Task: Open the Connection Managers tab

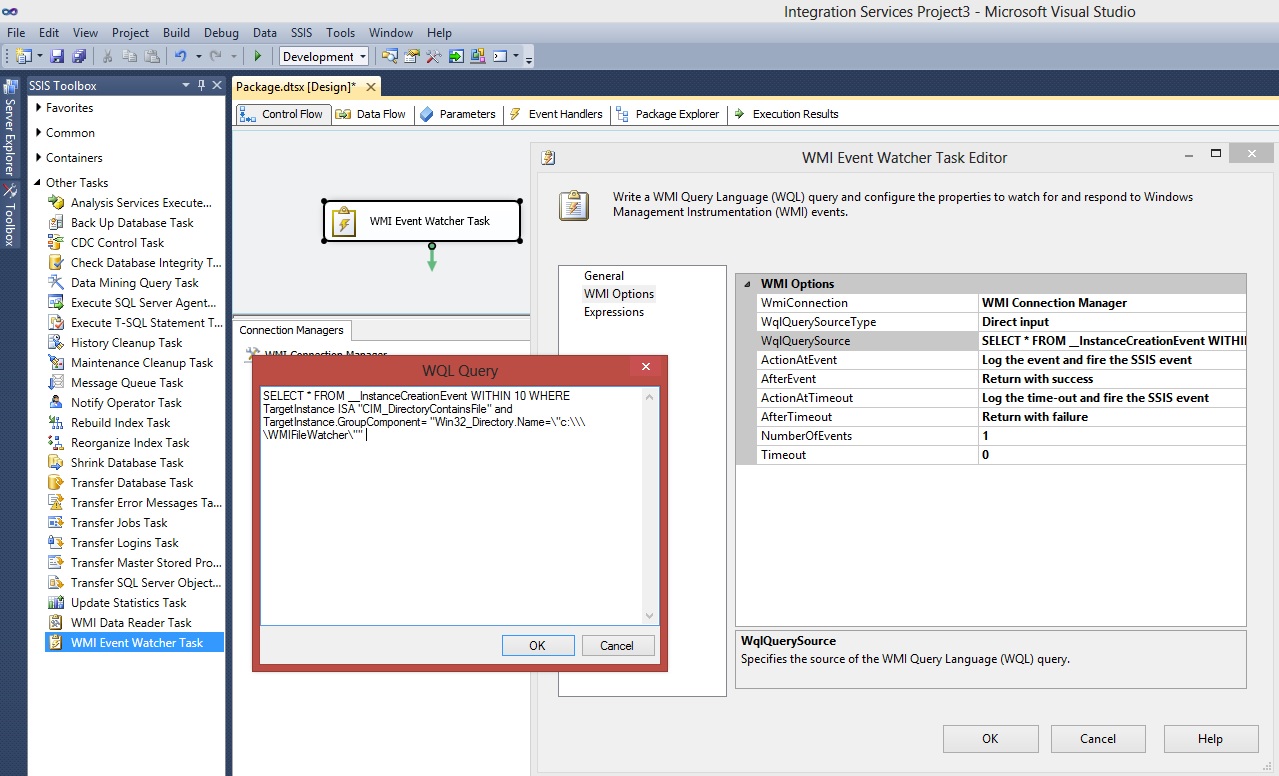Action: point(291,330)
